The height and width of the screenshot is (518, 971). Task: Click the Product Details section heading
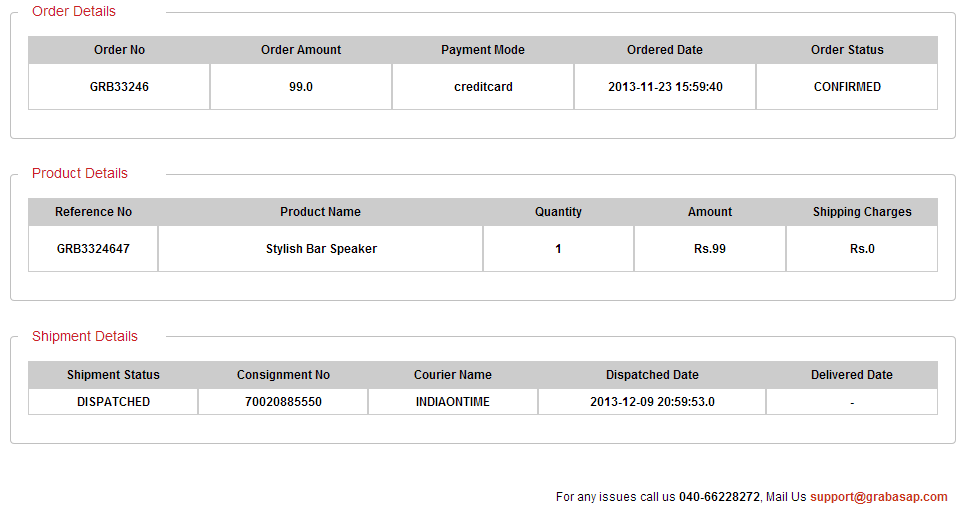[x=80, y=173]
